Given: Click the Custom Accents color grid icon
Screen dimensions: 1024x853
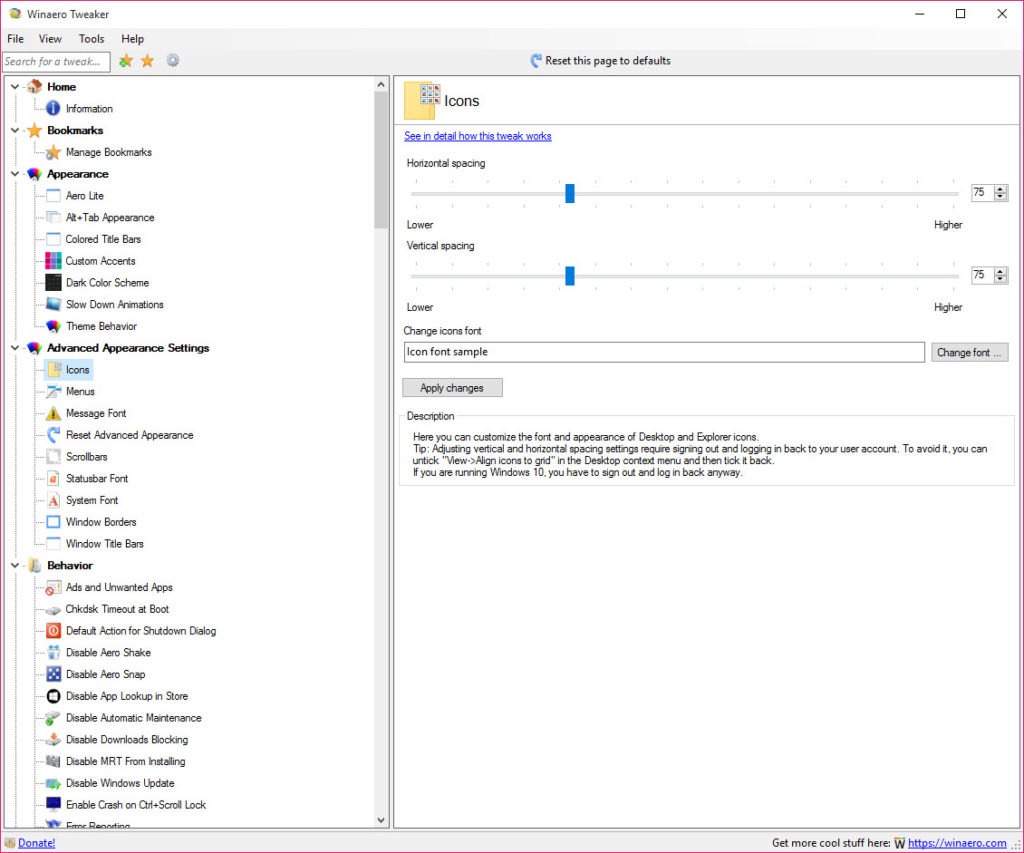Looking at the screenshot, I should (53, 261).
